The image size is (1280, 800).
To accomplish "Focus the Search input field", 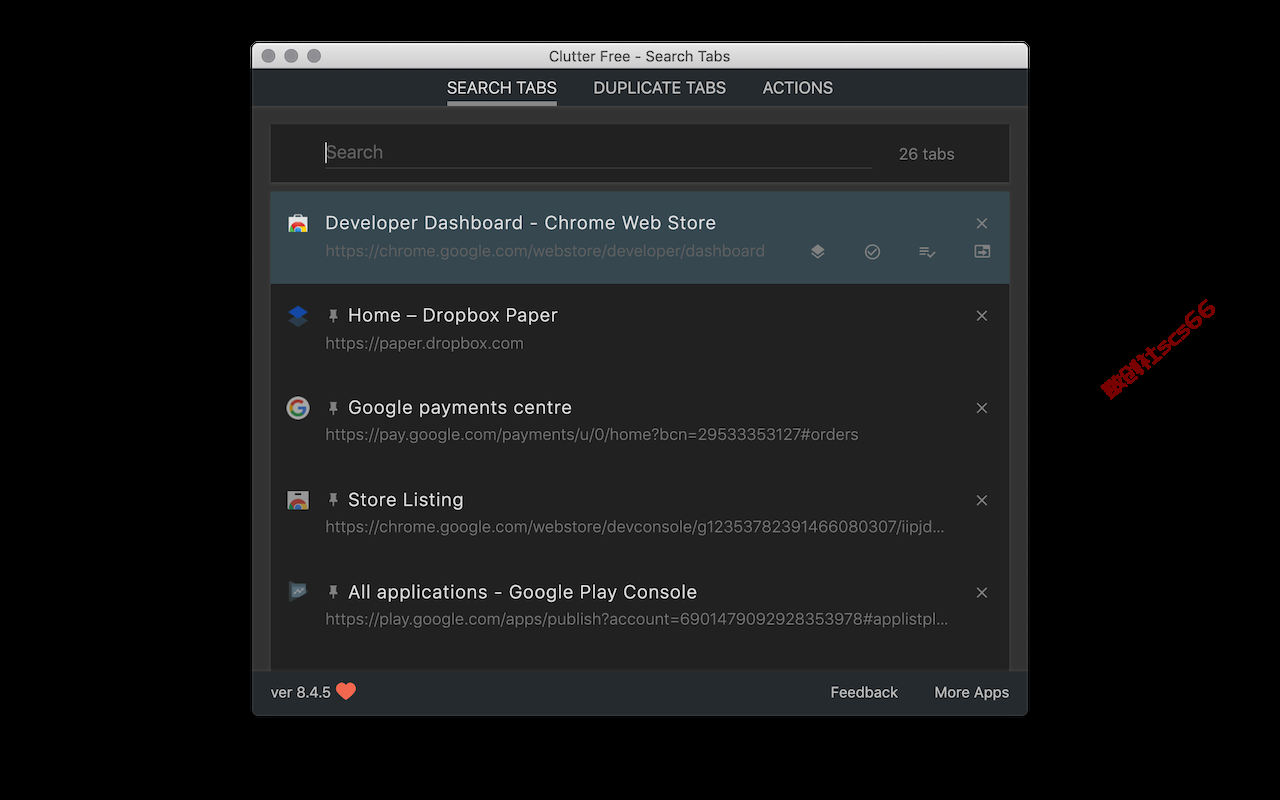I will pos(598,153).
